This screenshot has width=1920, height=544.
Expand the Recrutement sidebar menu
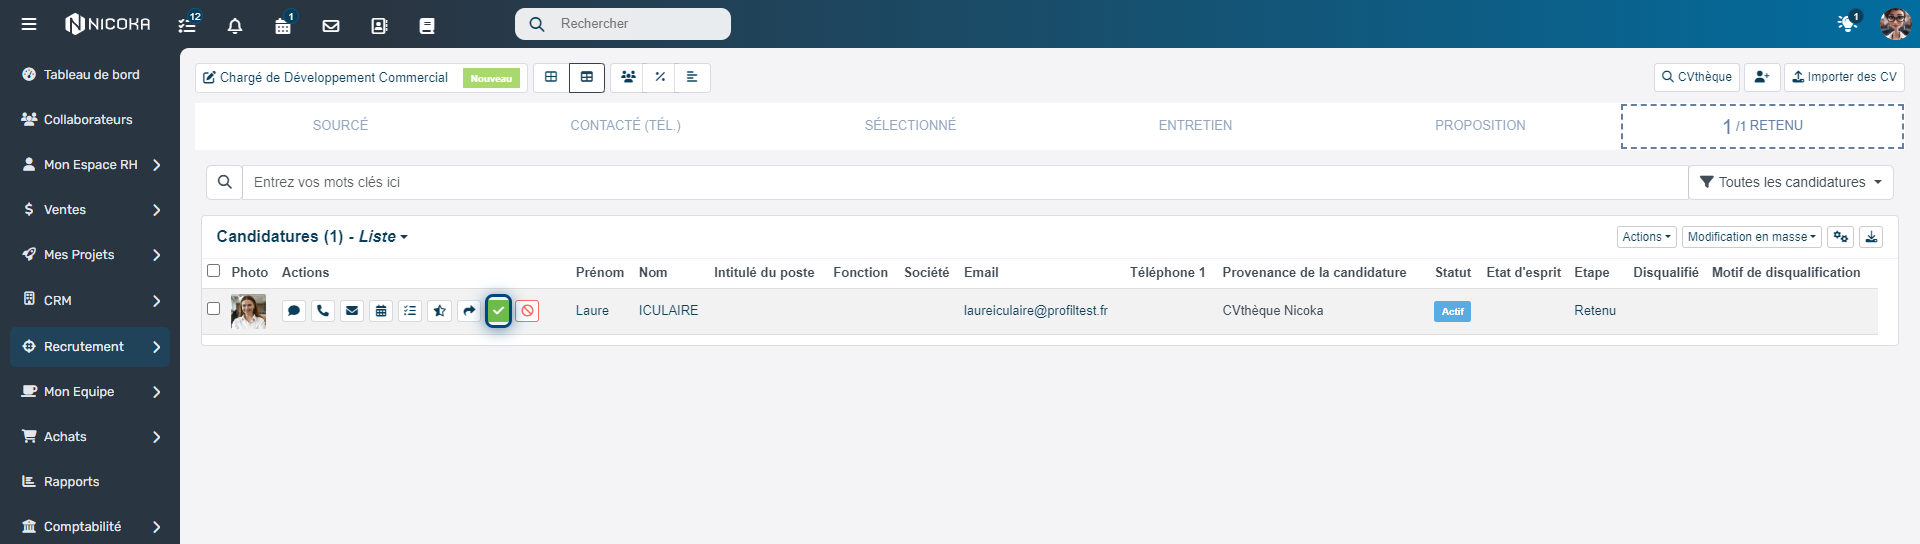[x=90, y=347]
